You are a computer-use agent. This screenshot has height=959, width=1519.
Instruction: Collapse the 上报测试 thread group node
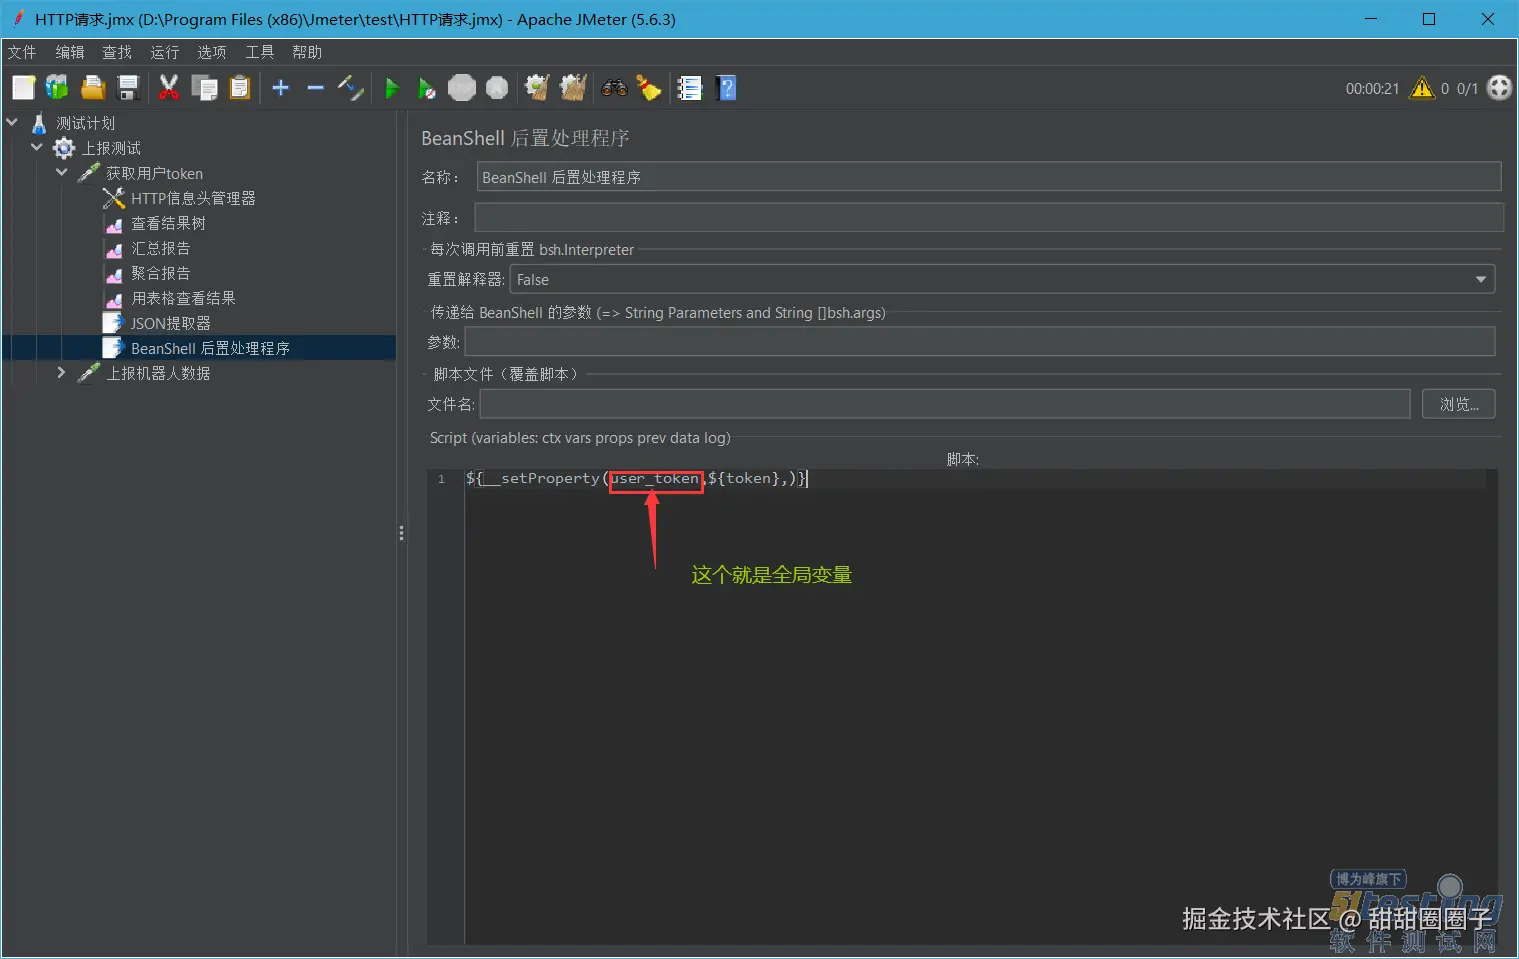37,147
